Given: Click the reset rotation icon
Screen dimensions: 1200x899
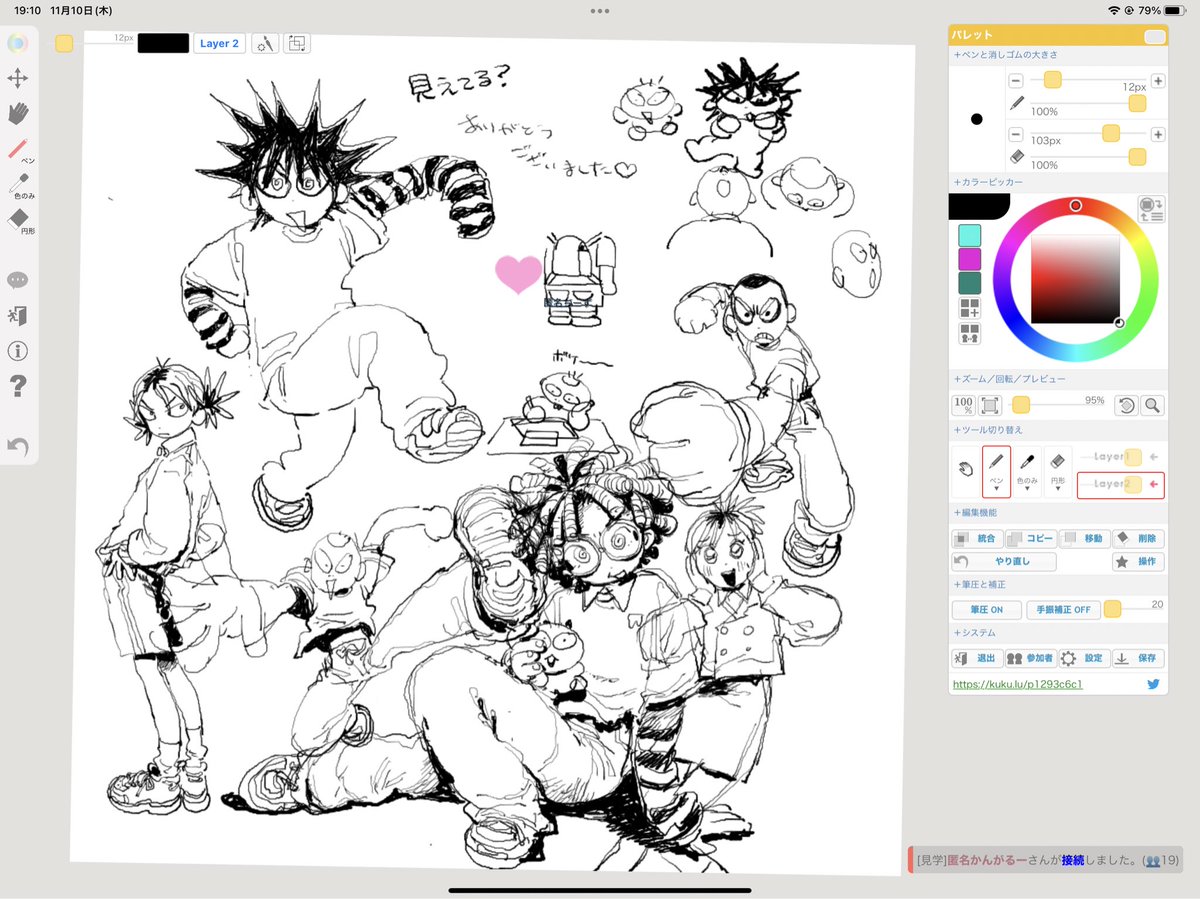Looking at the screenshot, I should tap(1126, 405).
